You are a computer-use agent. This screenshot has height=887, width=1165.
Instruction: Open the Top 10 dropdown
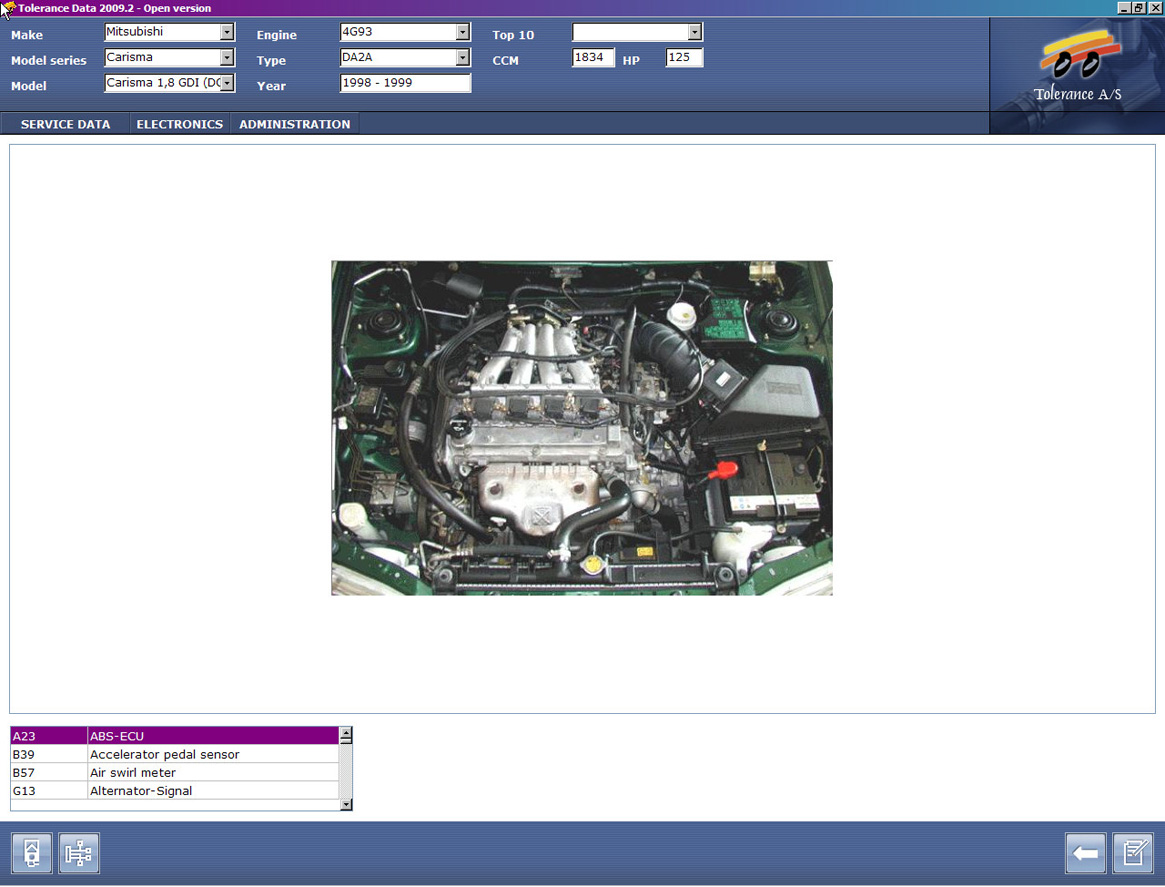coord(694,32)
